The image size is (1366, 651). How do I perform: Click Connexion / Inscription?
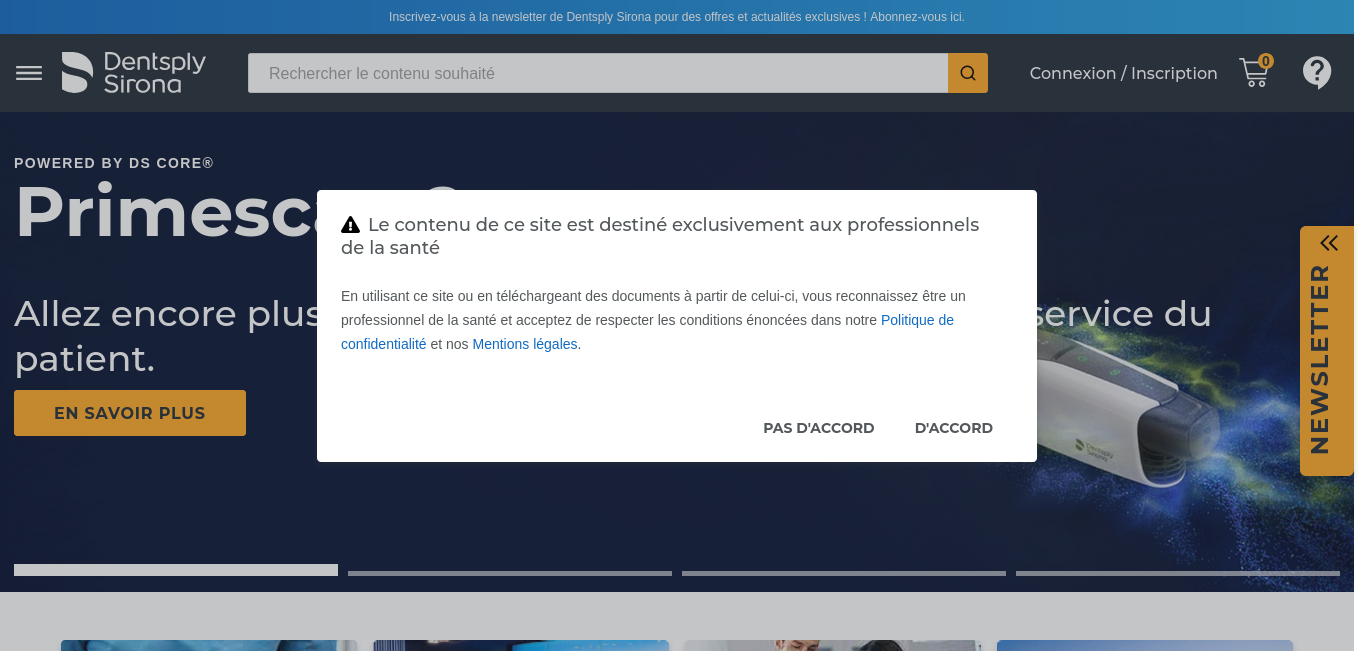click(1124, 73)
